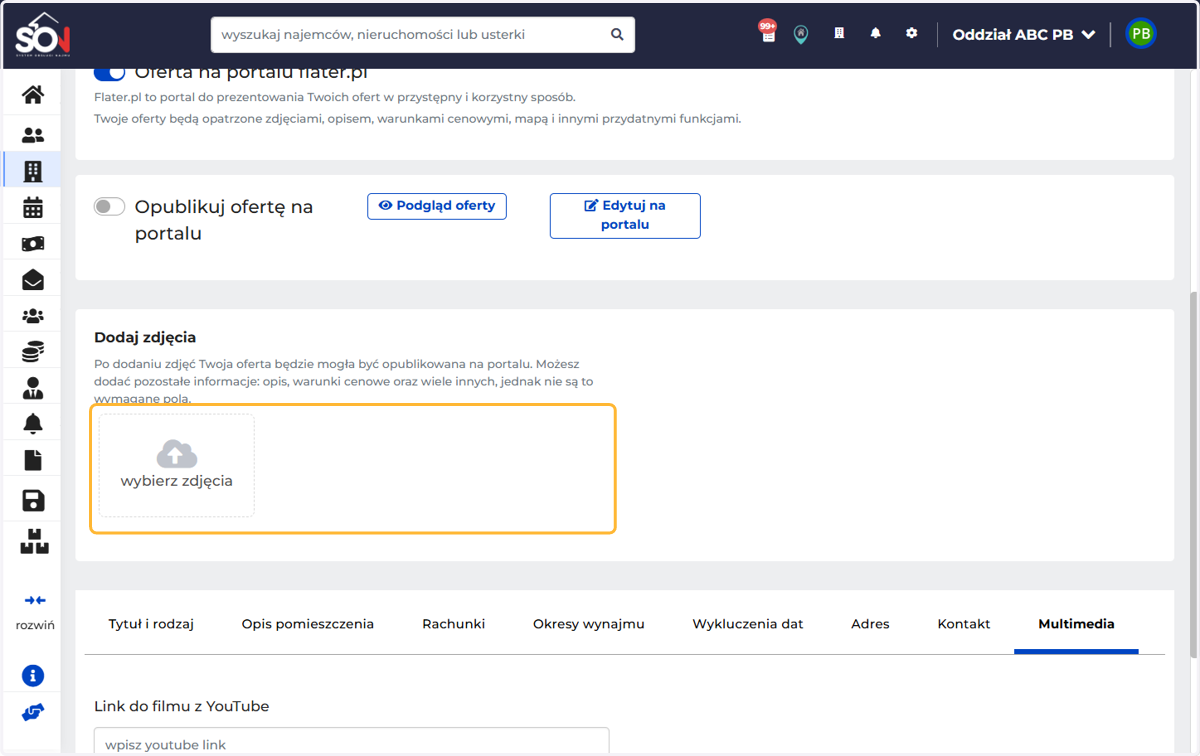Open the boxes inventory sidebar icon
1200x756 pixels.
pyautogui.click(x=33, y=541)
